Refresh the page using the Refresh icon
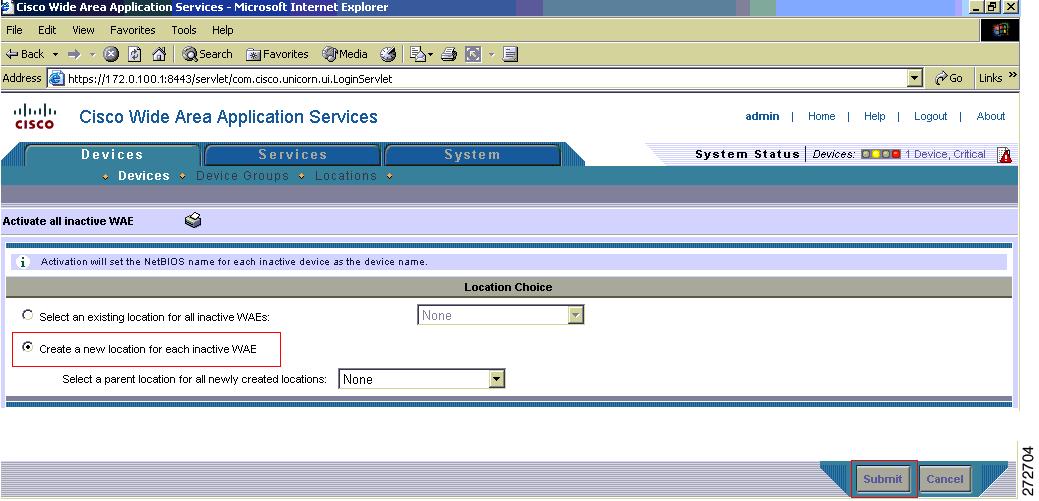The height and width of the screenshot is (501, 1039). (135, 54)
